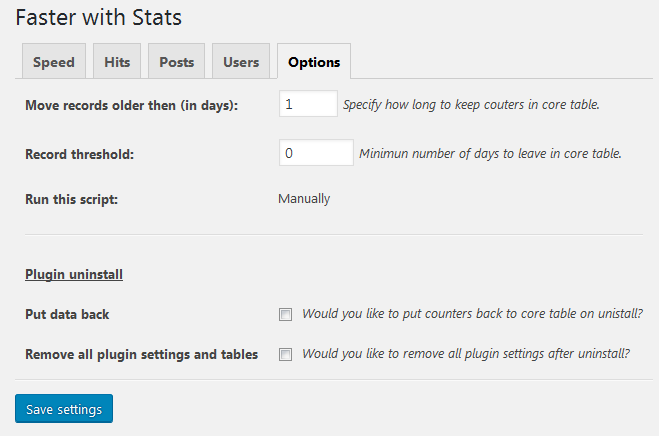Click the Move records older then label

[132, 105]
